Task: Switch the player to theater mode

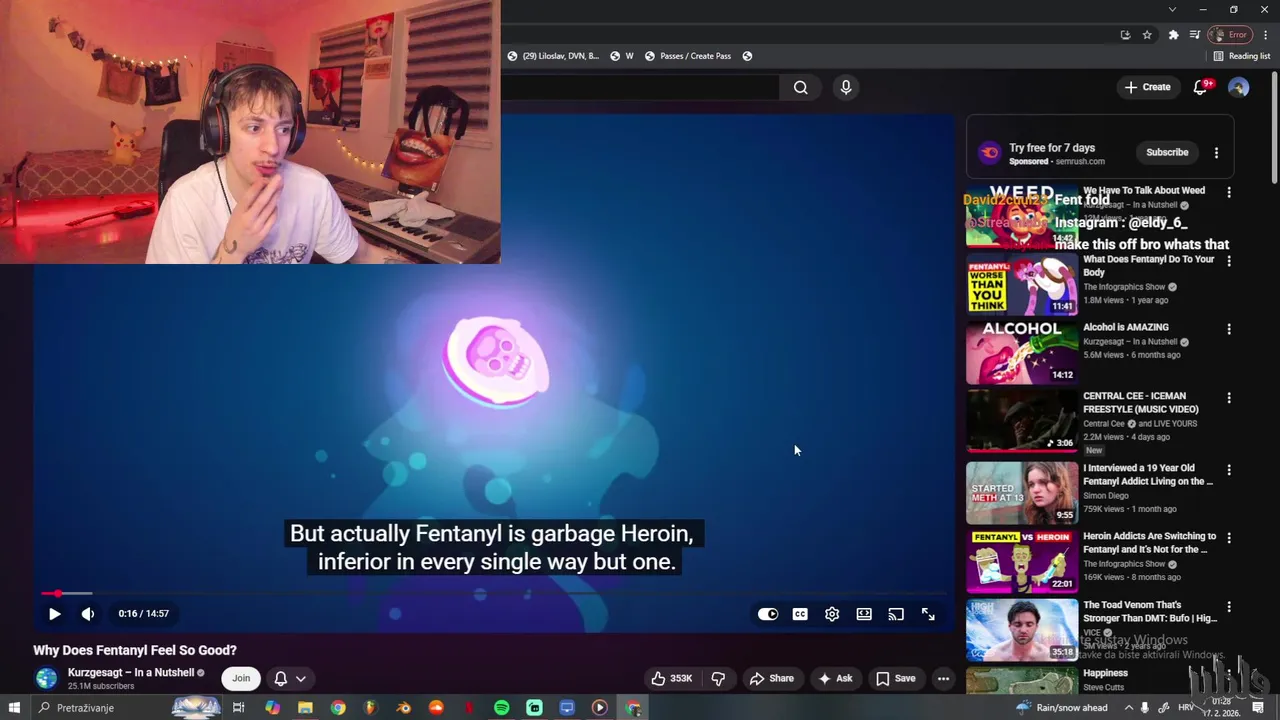Action: (x=864, y=614)
